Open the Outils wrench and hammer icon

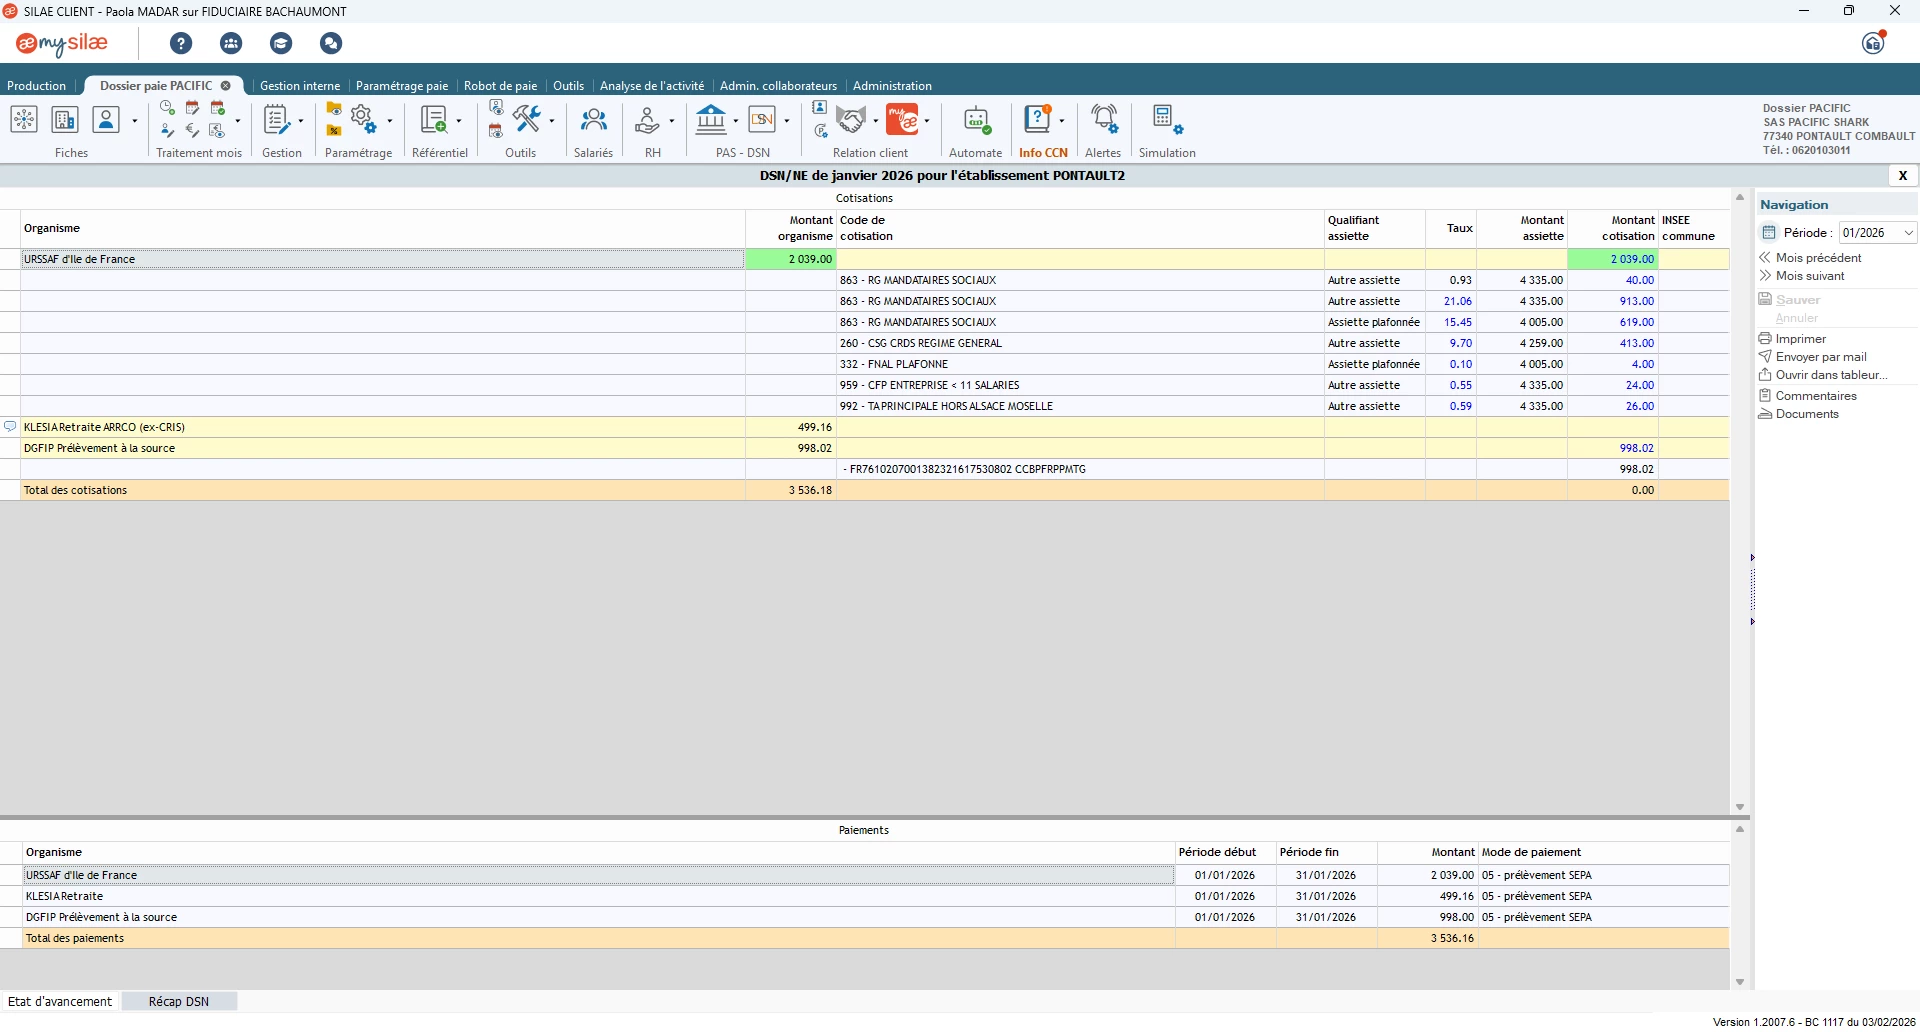coord(526,119)
